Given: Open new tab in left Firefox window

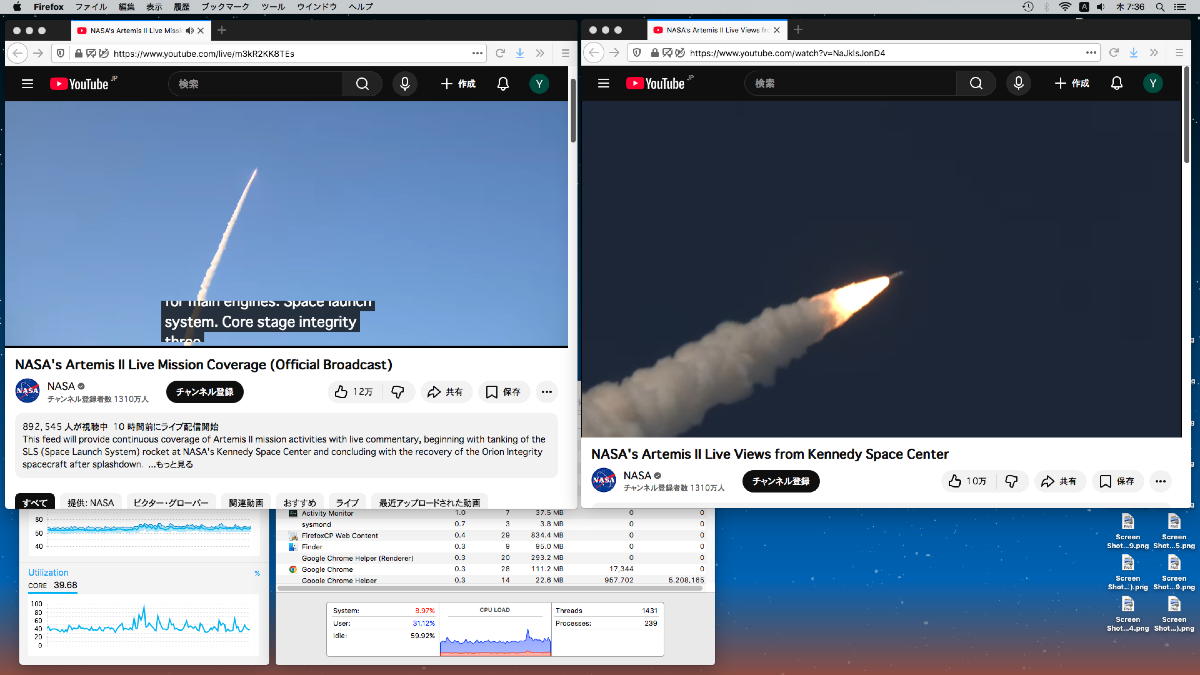Looking at the screenshot, I should tap(222, 30).
